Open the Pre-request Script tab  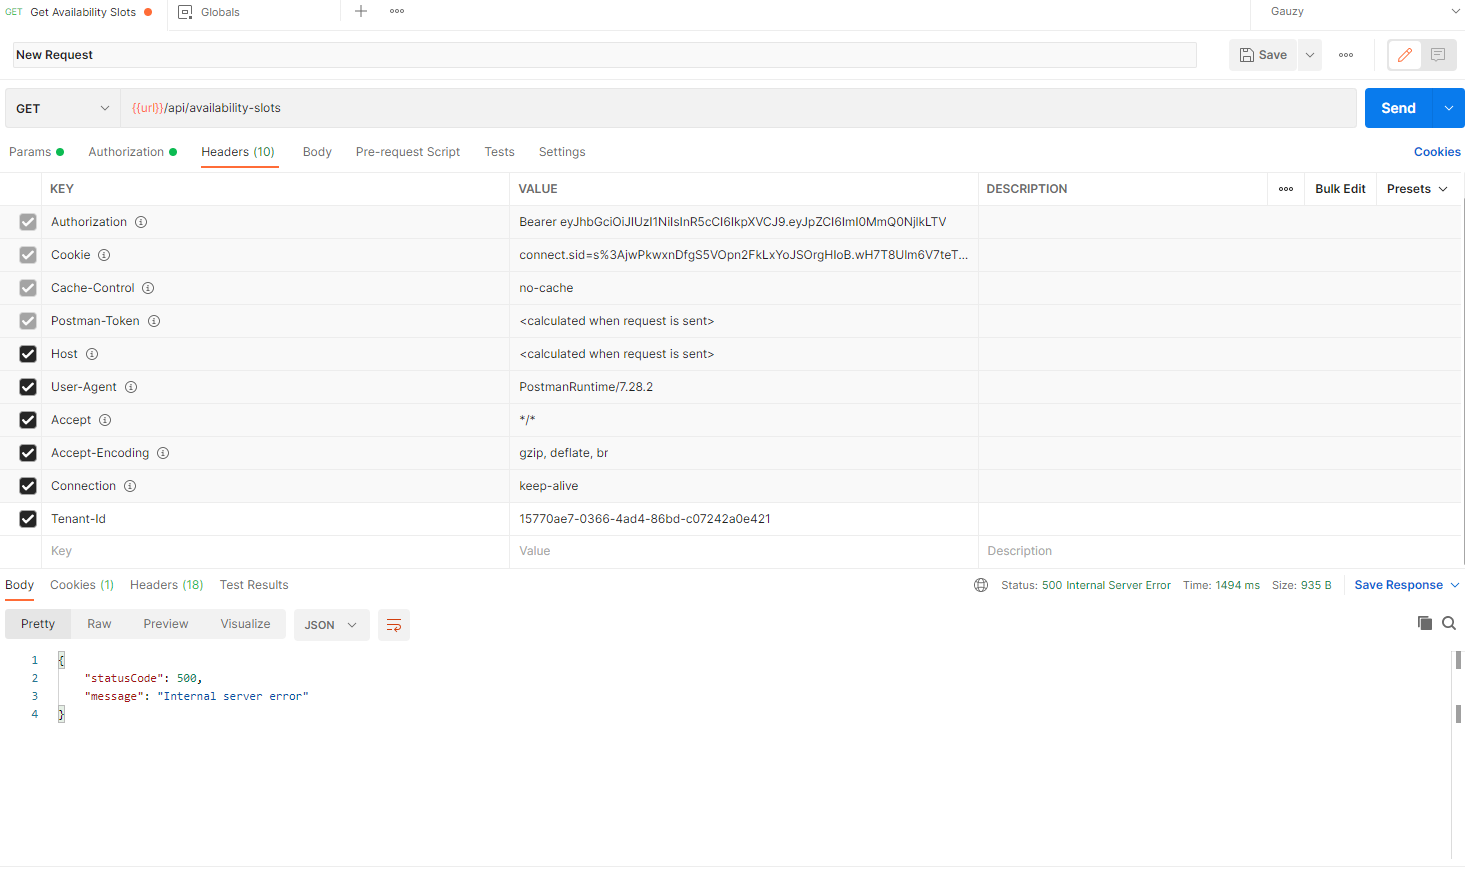(408, 152)
